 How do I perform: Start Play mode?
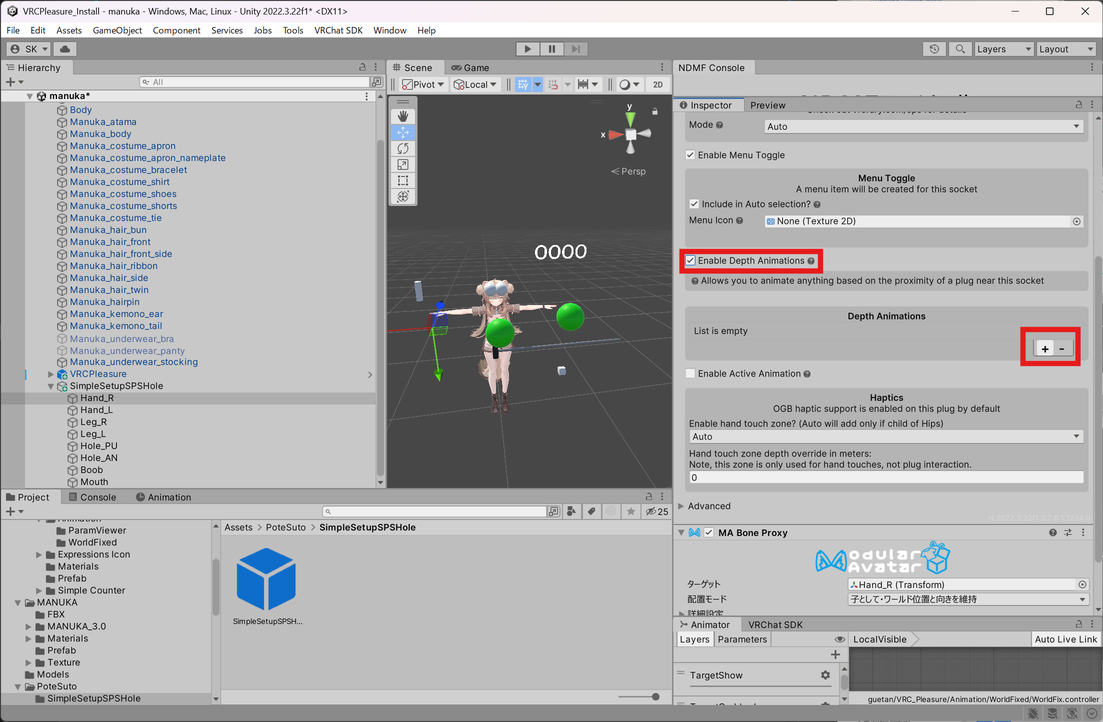click(x=528, y=49)
